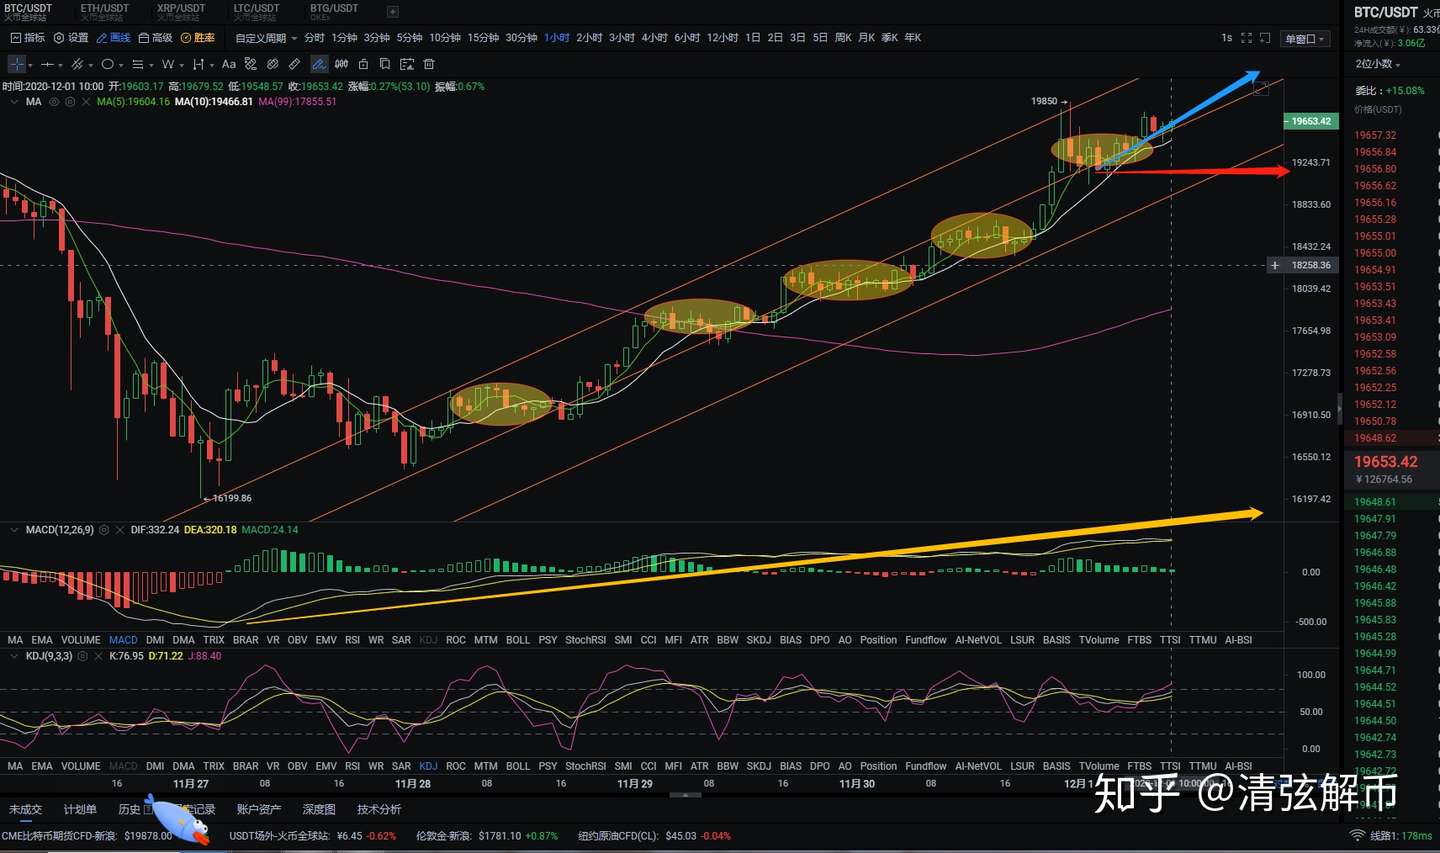Expand the wave W tool dropdown arrow
The width and height of the screenshot is (1440, 853).
pyautogui.click(x=181, y=66)
